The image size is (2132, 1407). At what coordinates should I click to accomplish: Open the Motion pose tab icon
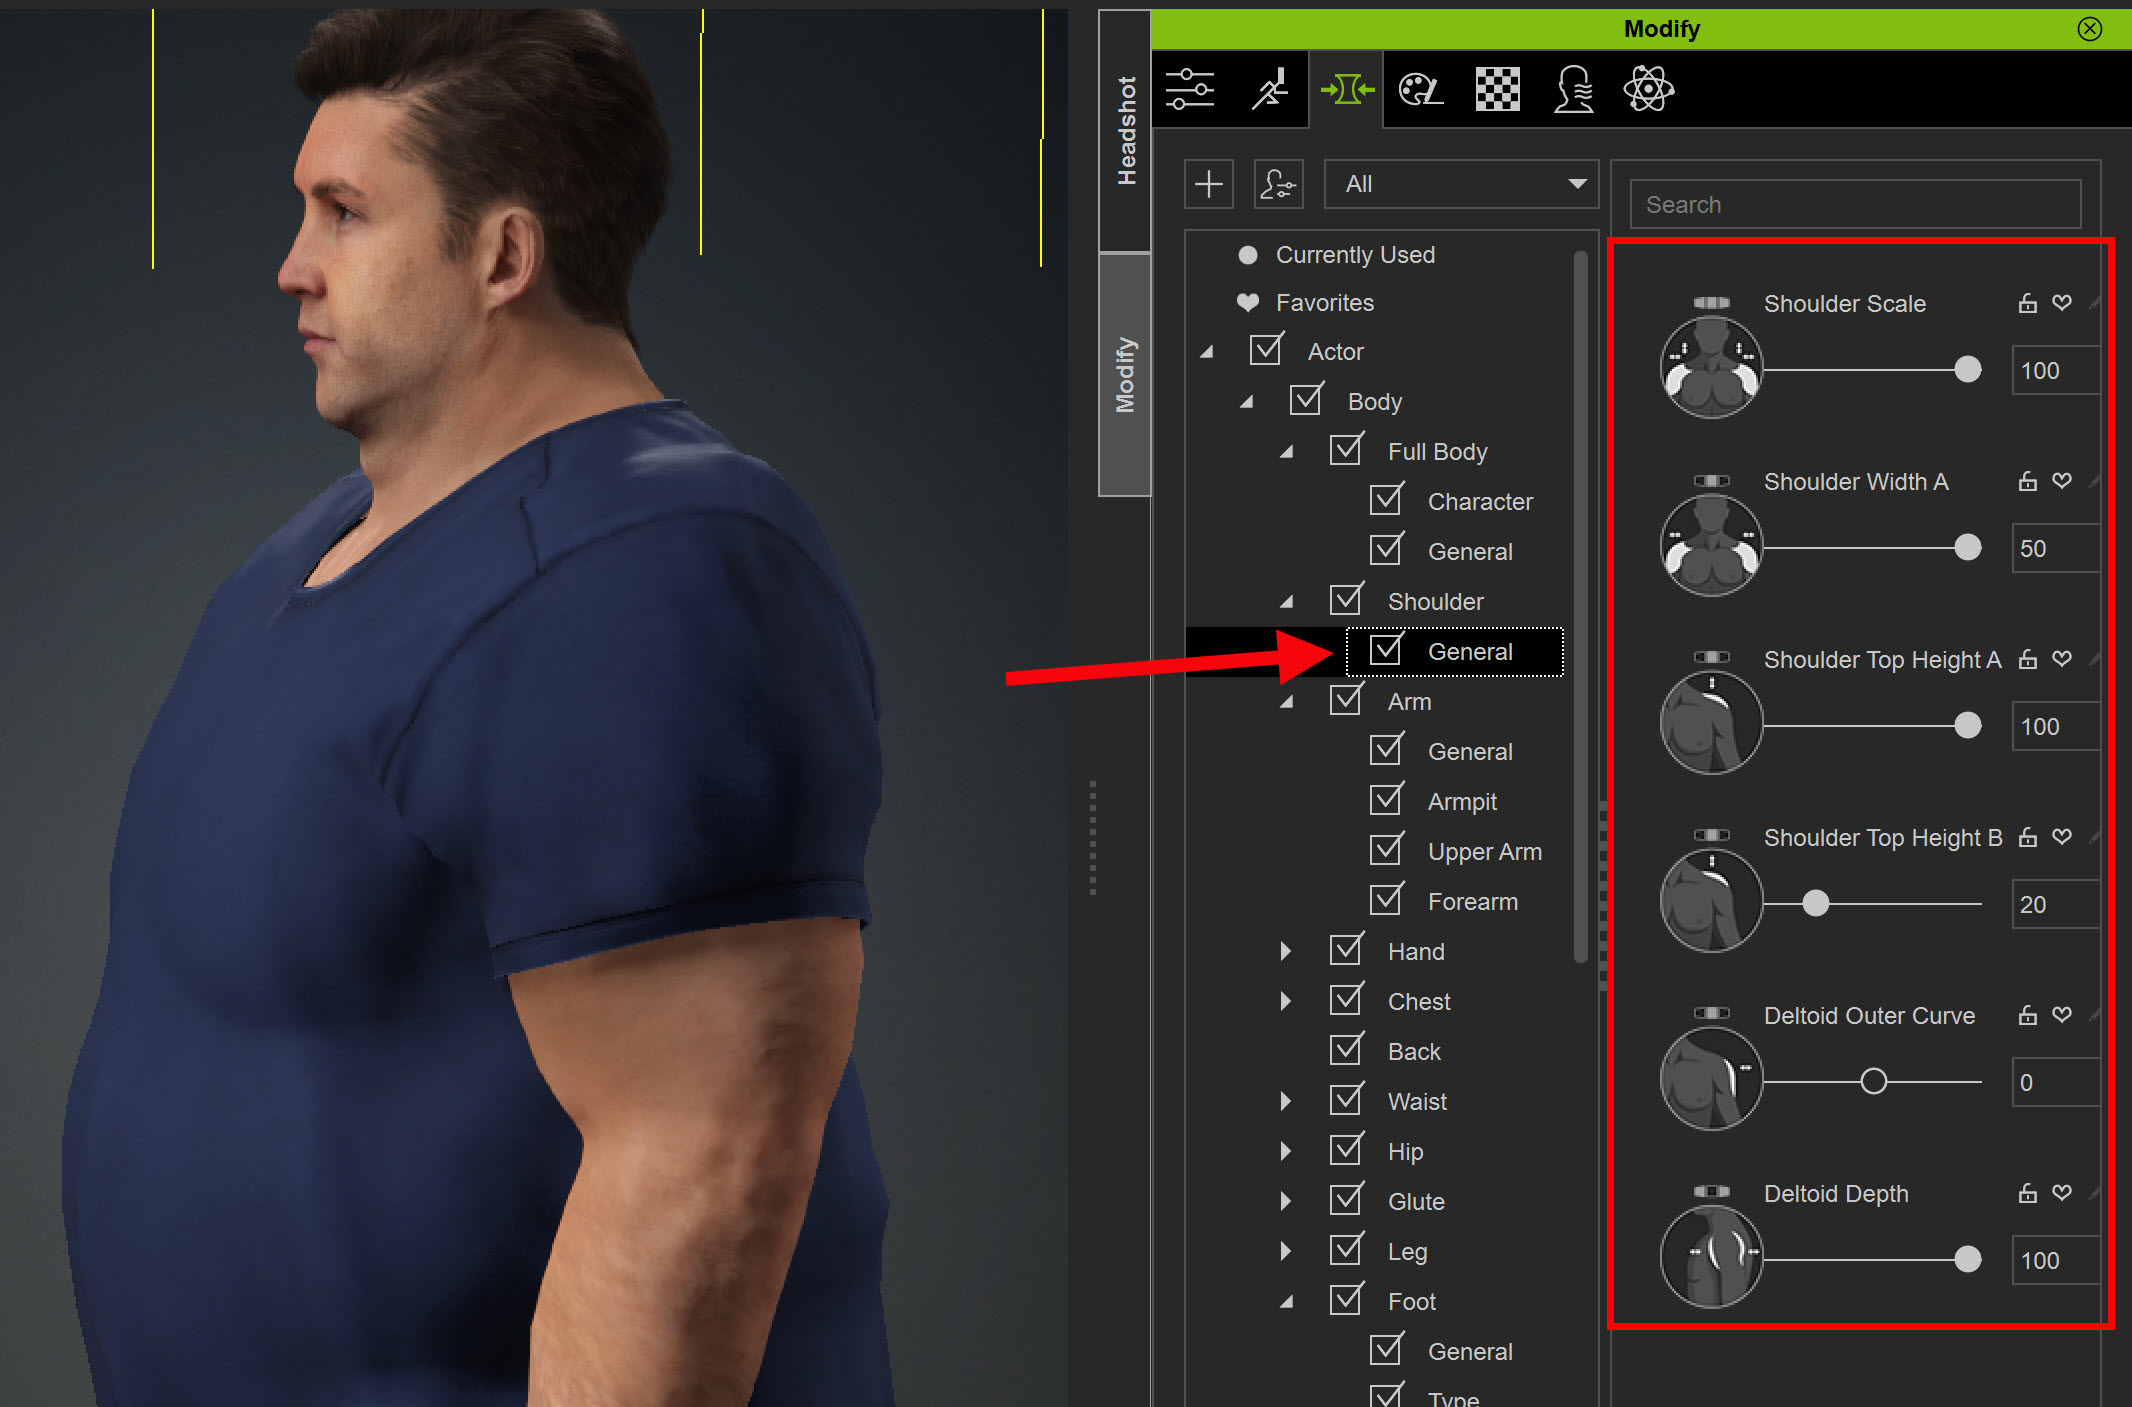tap(1270, 90)
